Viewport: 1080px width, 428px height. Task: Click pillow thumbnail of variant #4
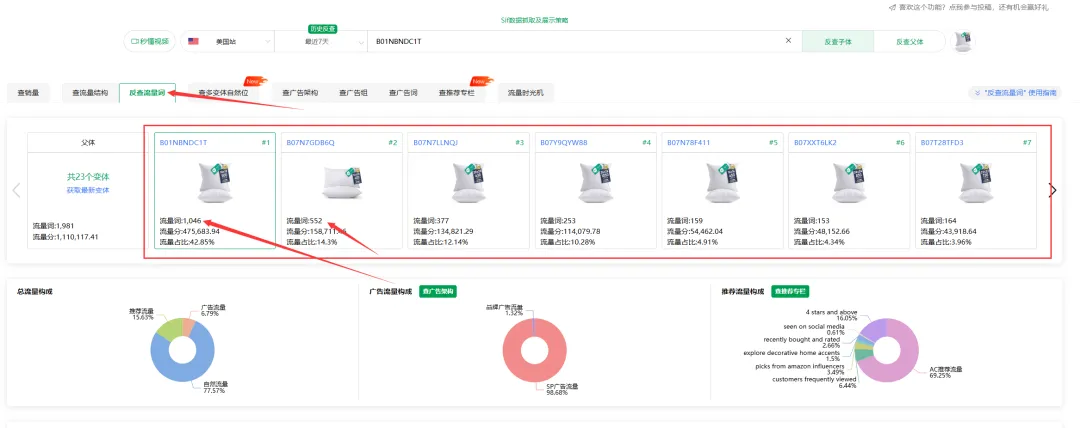pyautogui.click(x=595, y=182)
